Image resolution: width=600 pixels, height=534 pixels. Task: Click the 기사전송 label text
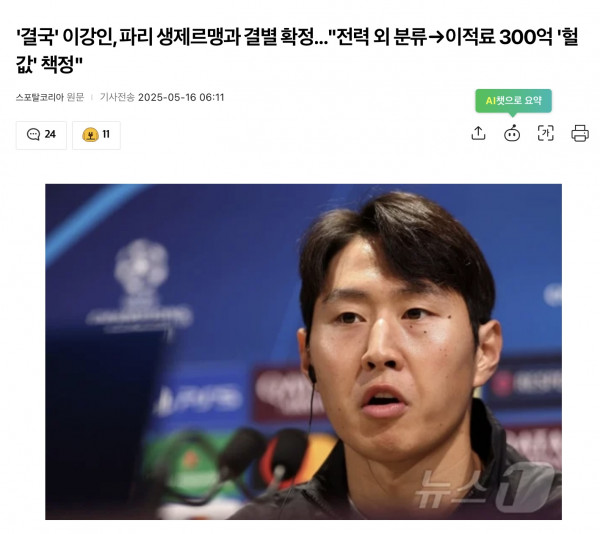(x=117, y=97)
